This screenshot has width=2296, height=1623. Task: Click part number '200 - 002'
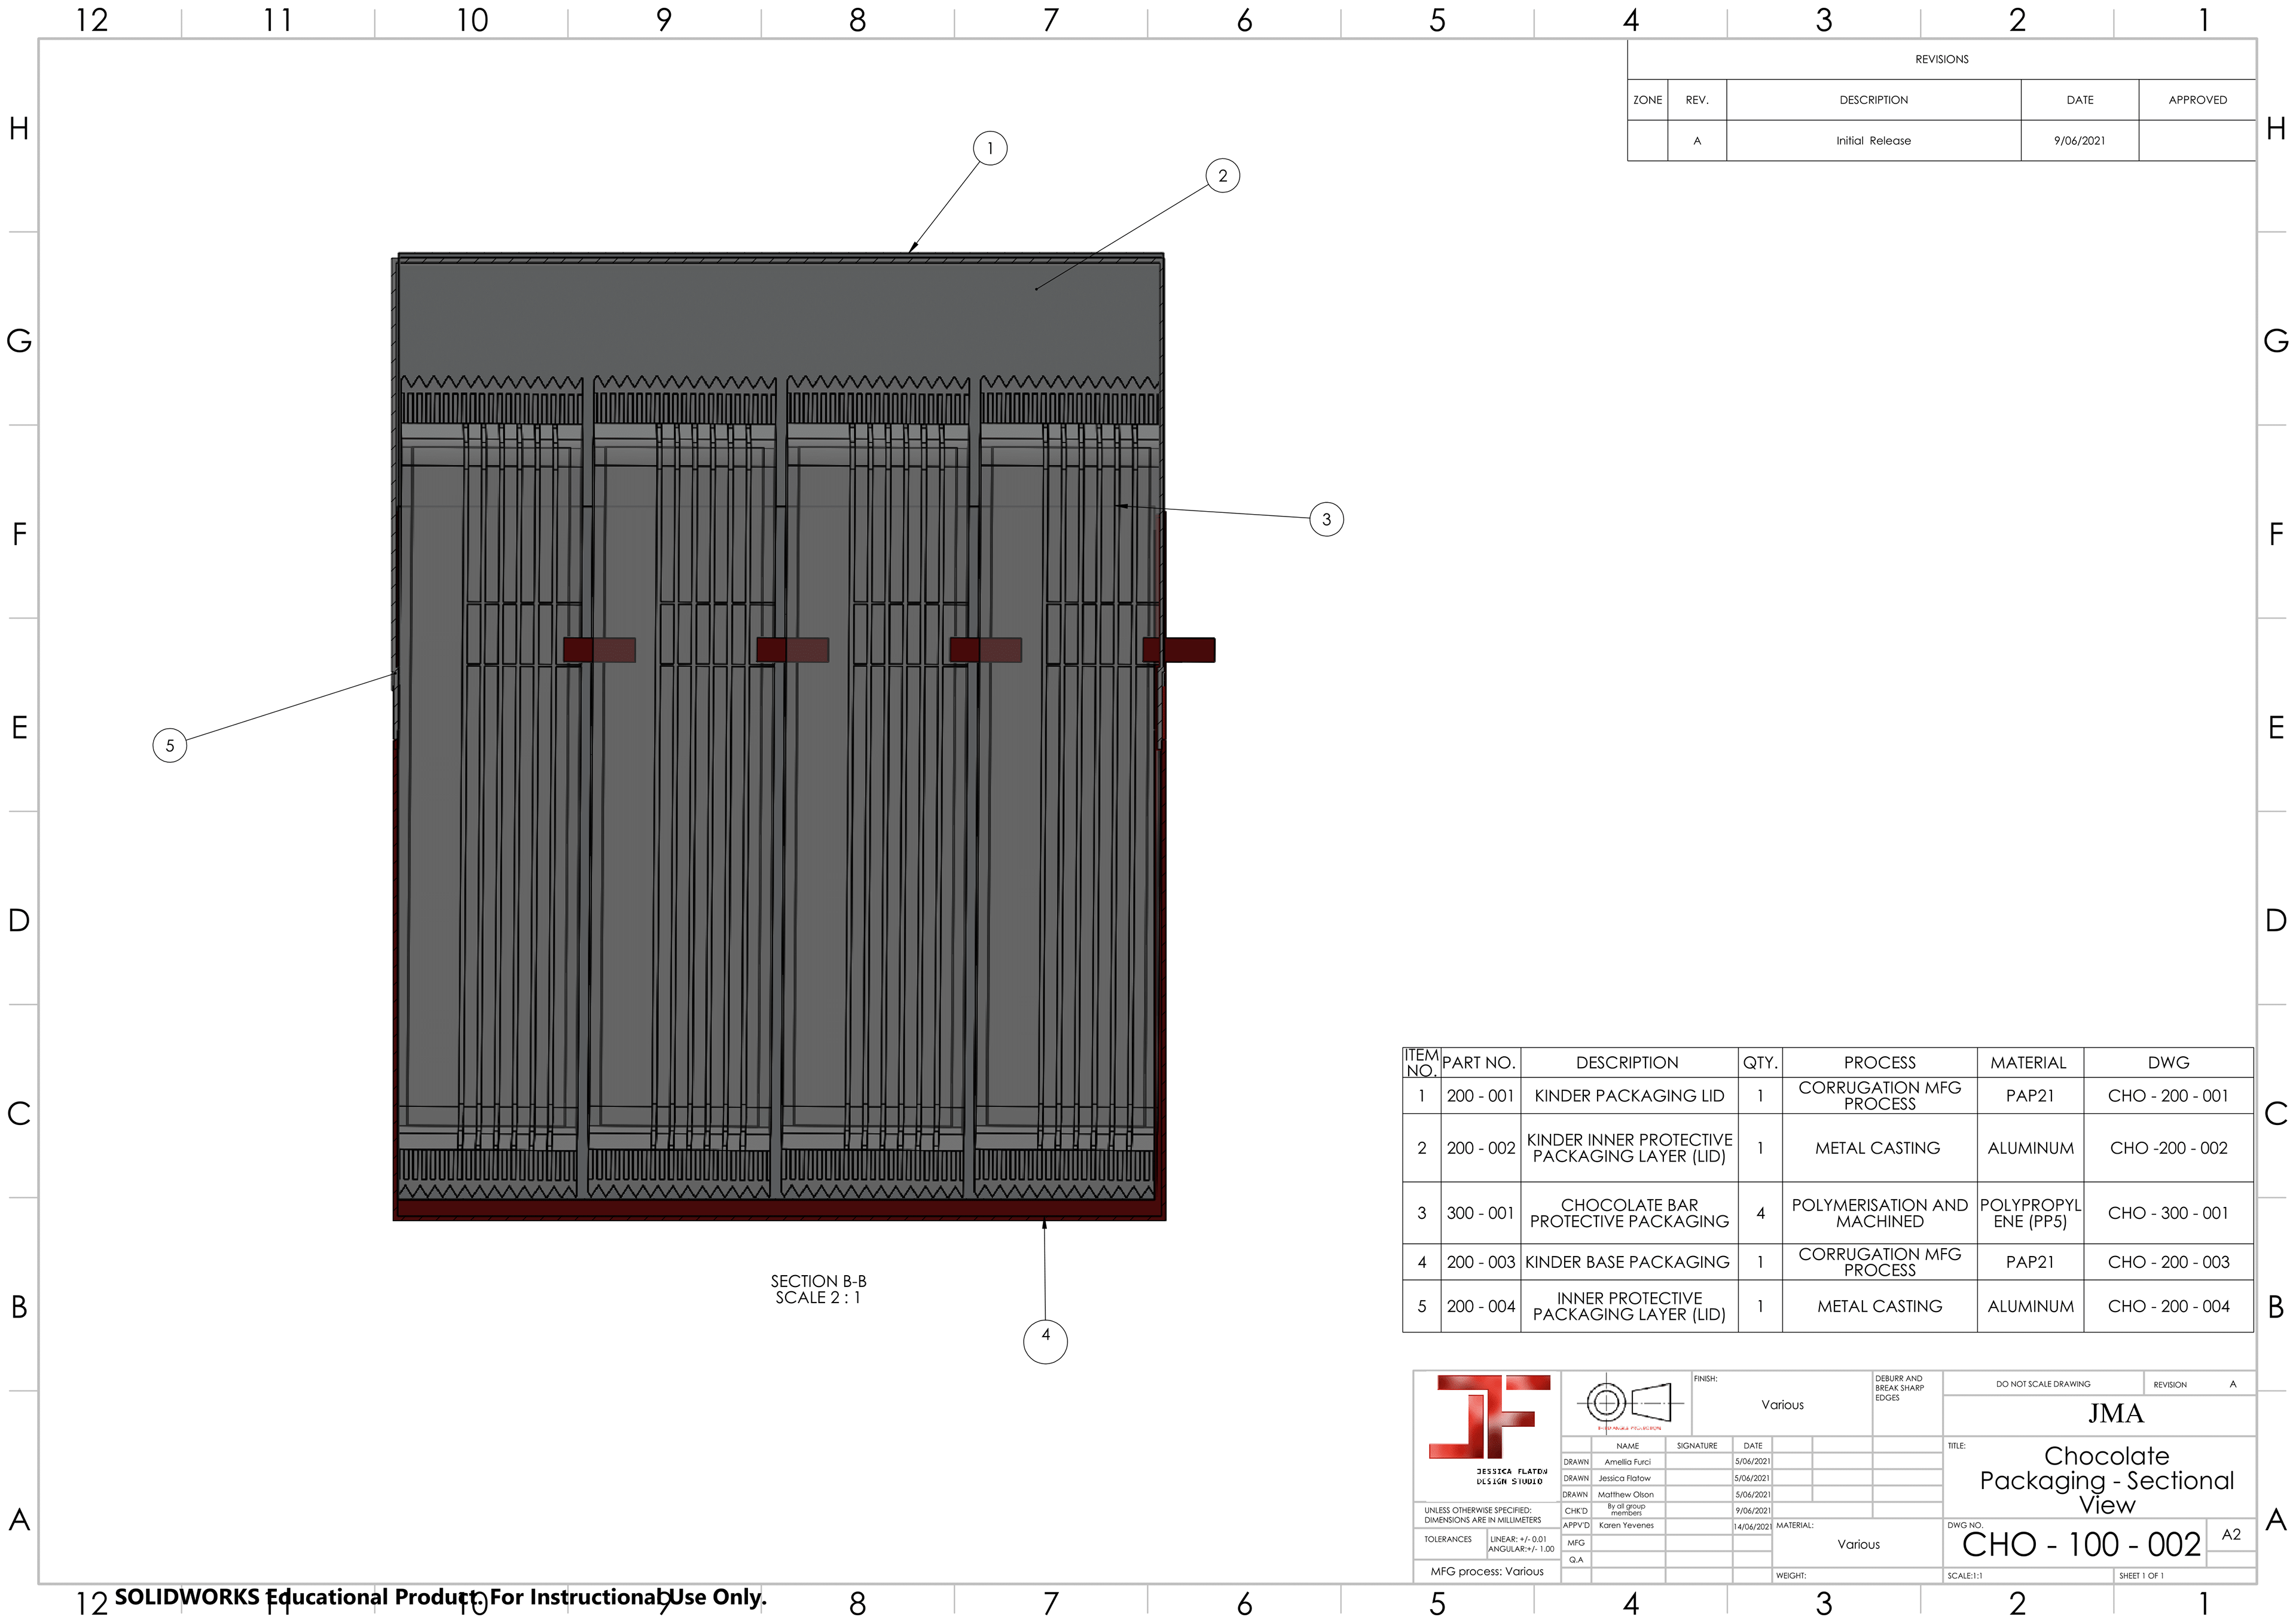[x=1480, y=1148]
